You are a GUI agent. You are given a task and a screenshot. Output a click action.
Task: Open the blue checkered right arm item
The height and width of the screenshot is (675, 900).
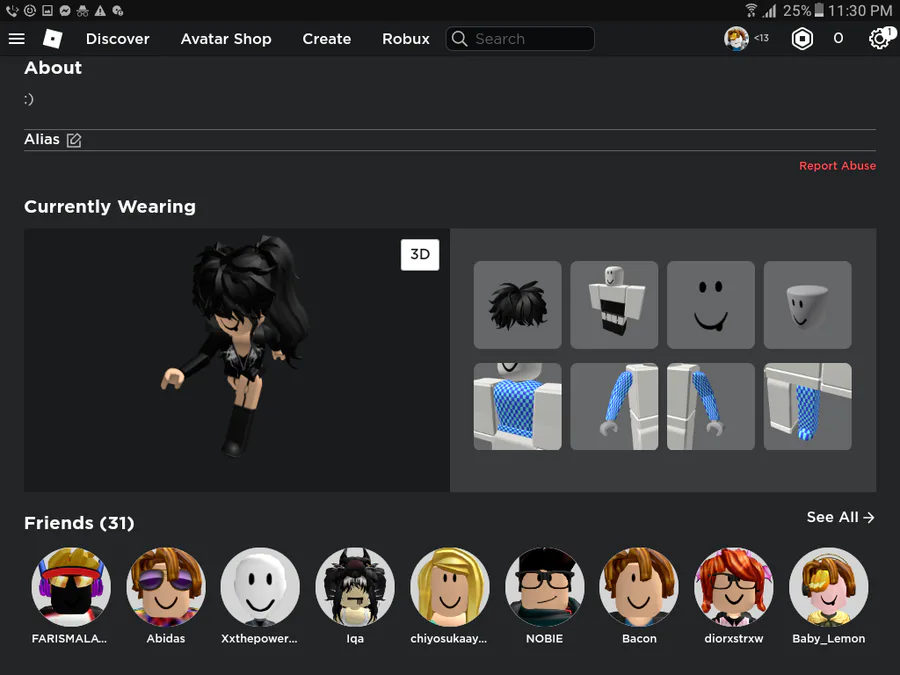[614, 406]
